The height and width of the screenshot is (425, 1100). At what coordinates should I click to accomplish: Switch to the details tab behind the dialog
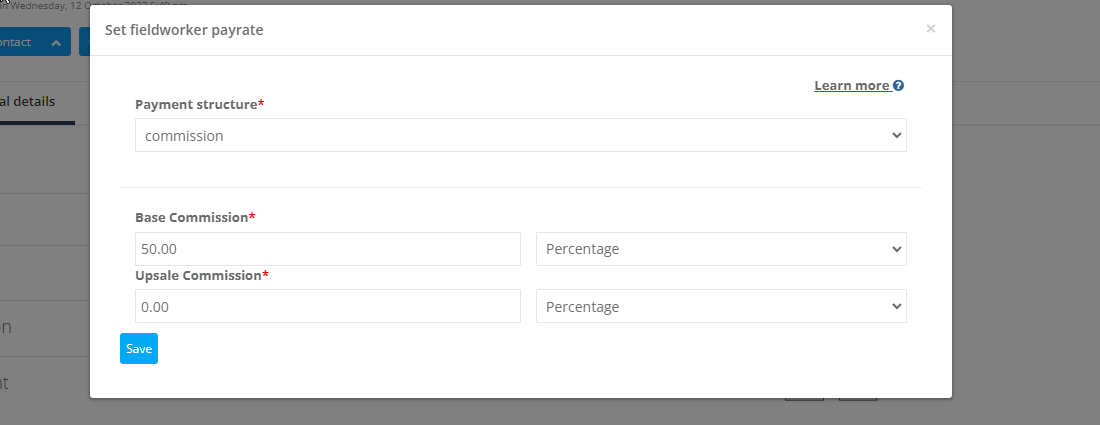point(28,102)
